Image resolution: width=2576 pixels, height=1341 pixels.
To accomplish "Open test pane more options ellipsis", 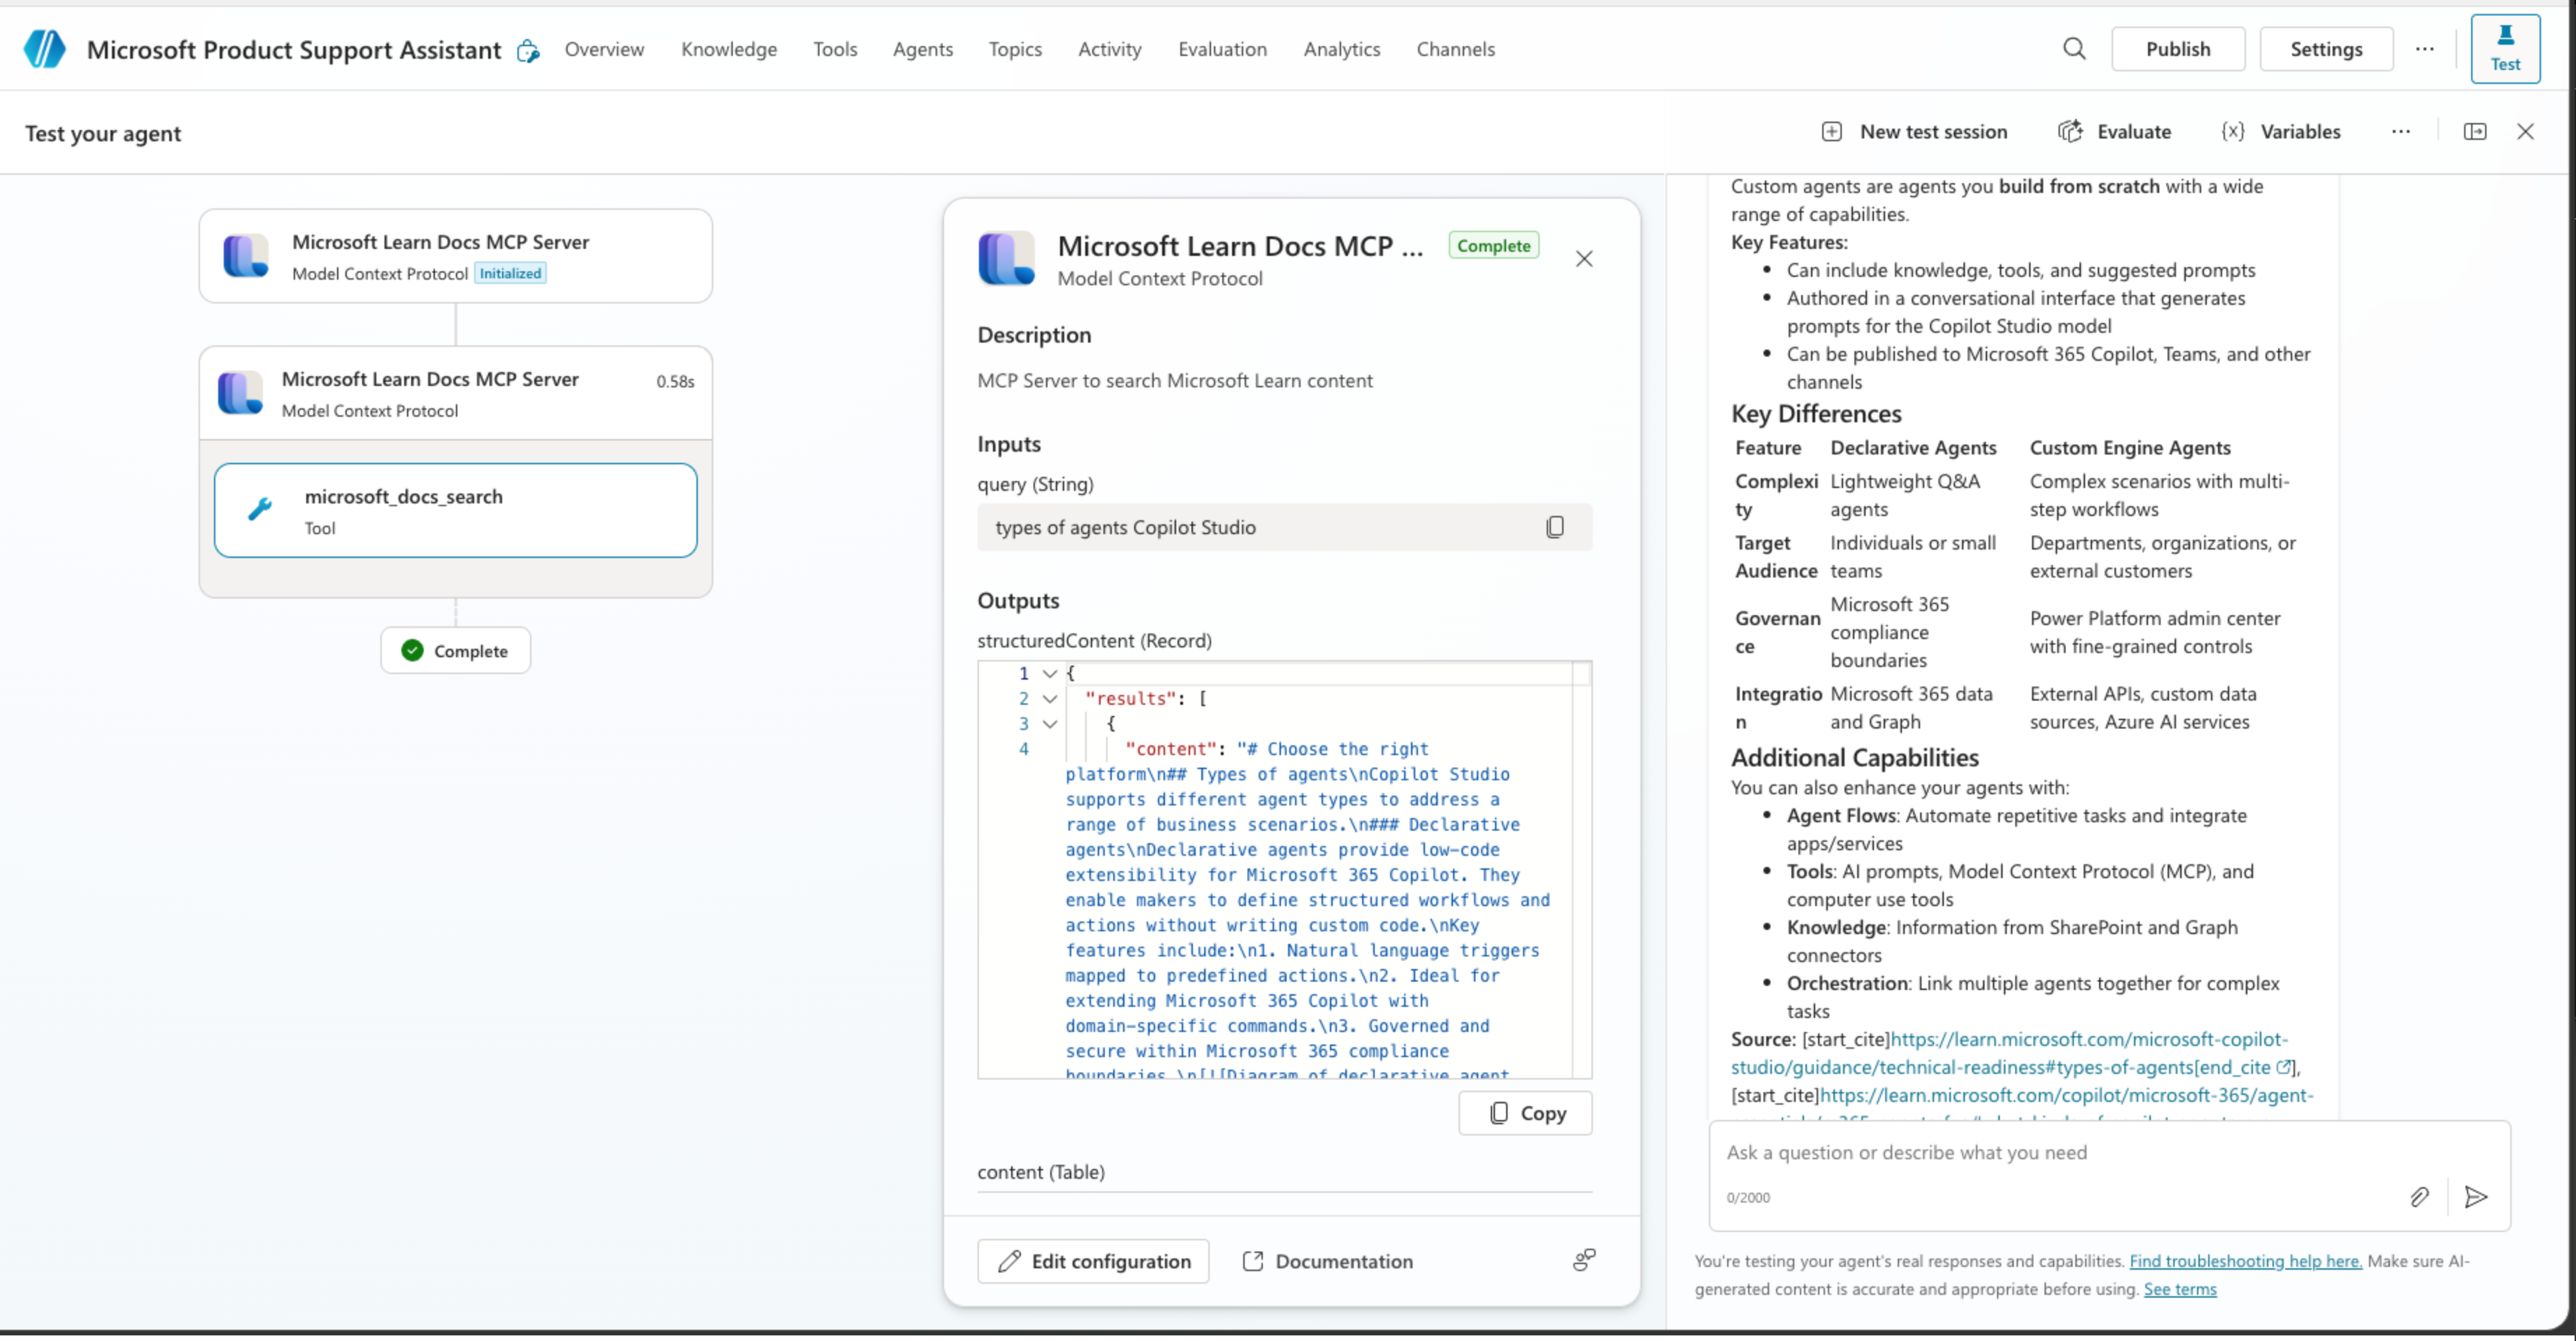I will tap(2401, 132).
